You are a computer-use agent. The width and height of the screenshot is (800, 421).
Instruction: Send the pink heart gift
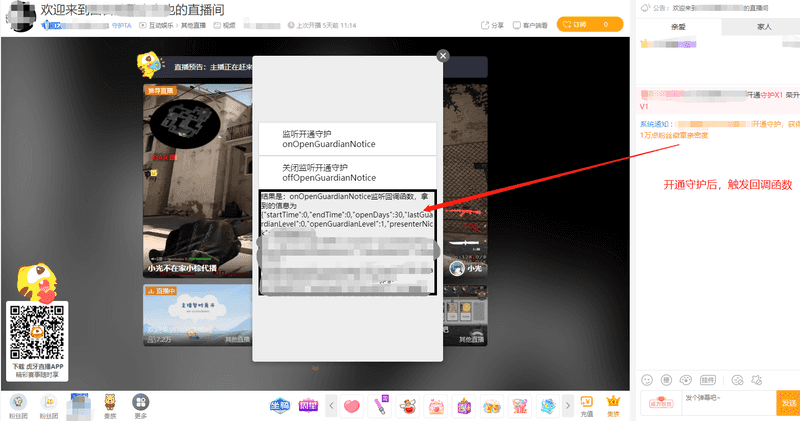pyautogui.click(x=352, y=406)
